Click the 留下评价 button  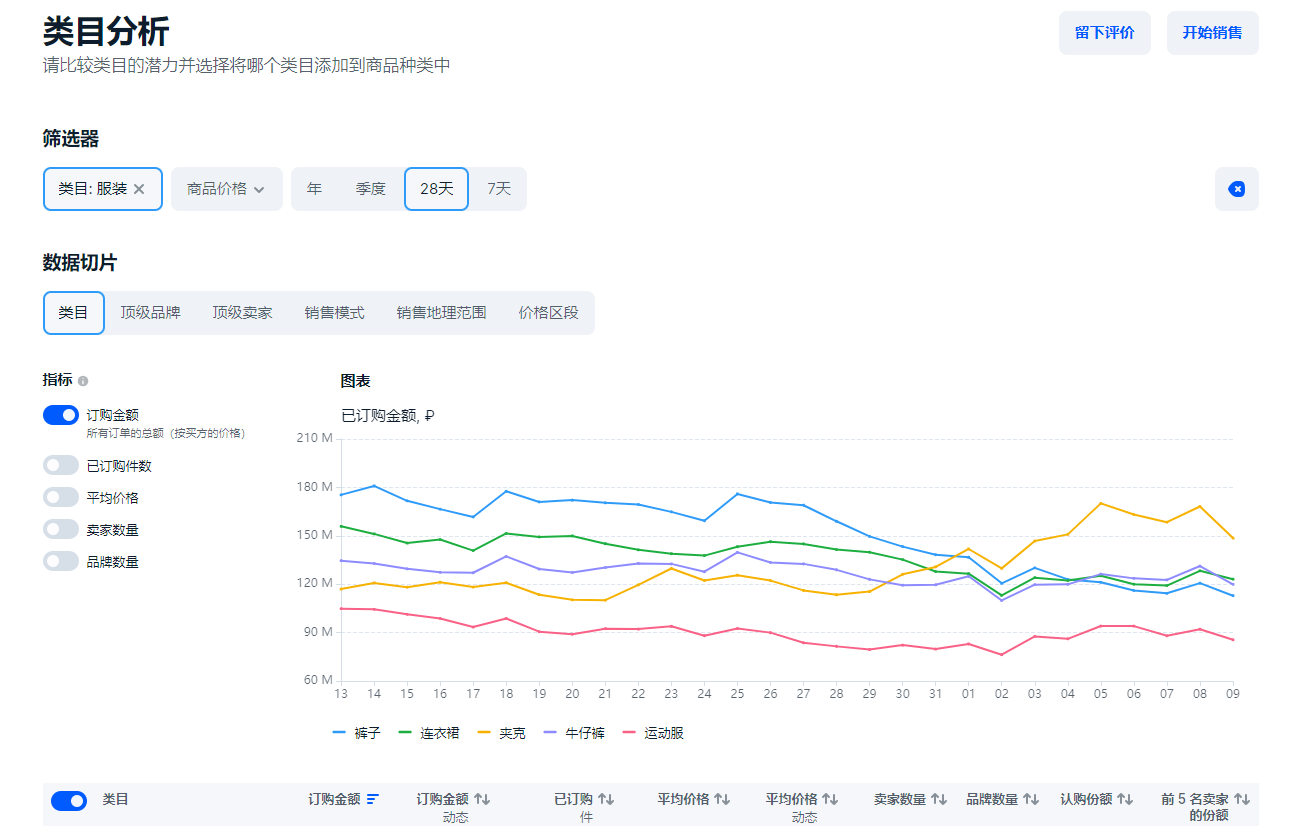pyautogui.click(x=1104, y=33)
